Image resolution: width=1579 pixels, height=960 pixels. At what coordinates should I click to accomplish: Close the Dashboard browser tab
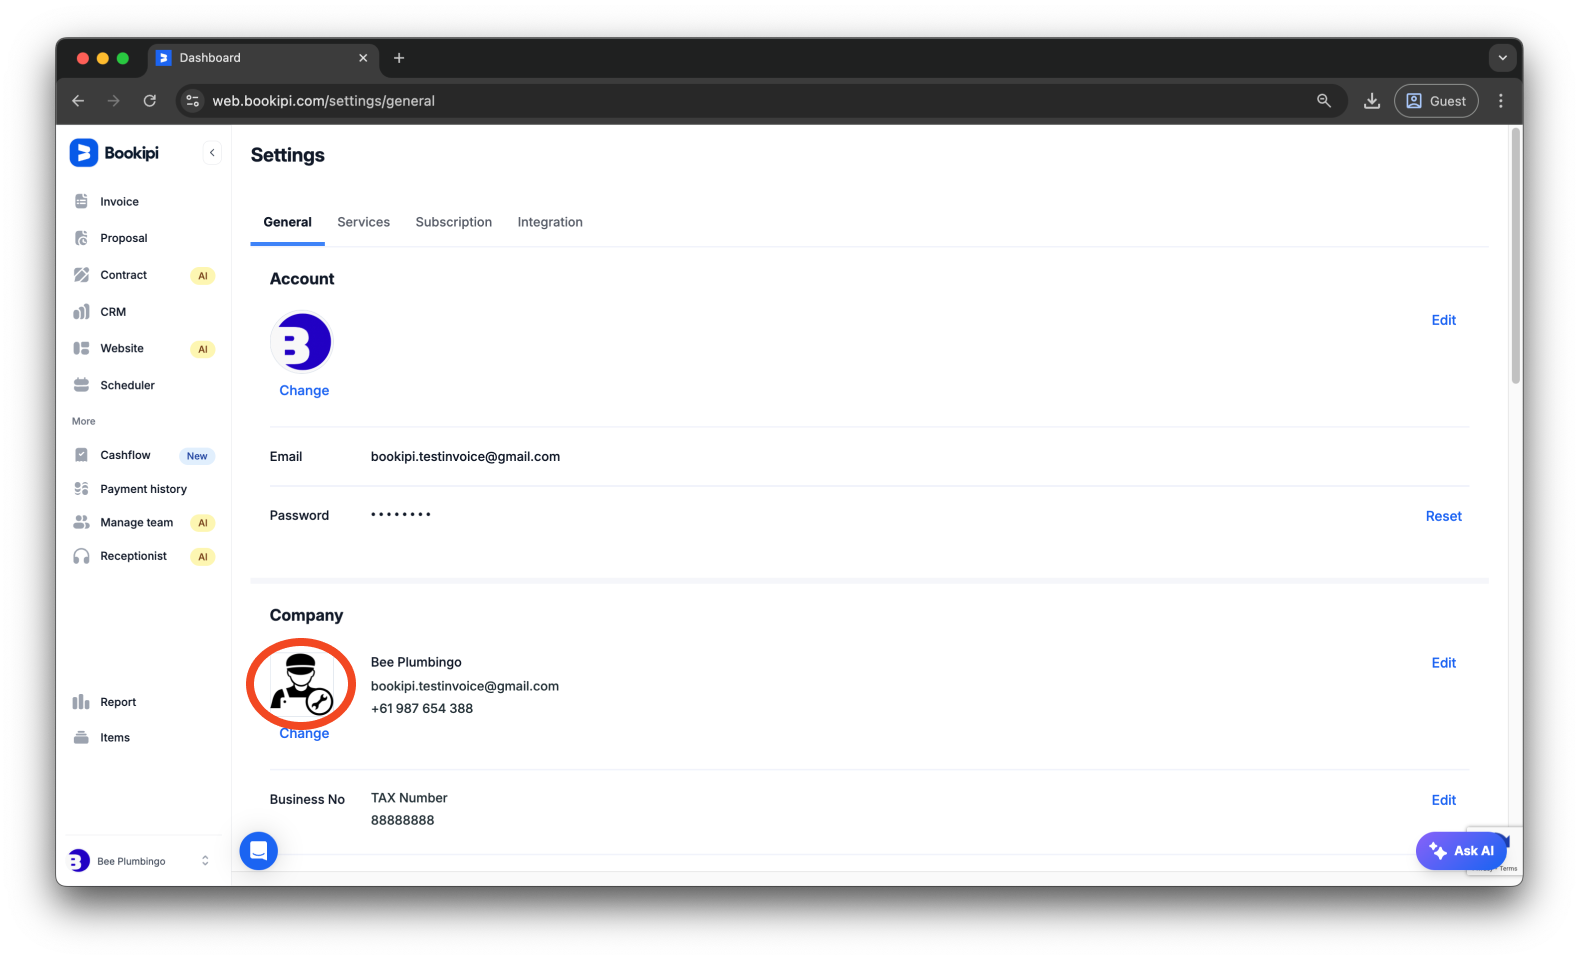pos(363,58)
